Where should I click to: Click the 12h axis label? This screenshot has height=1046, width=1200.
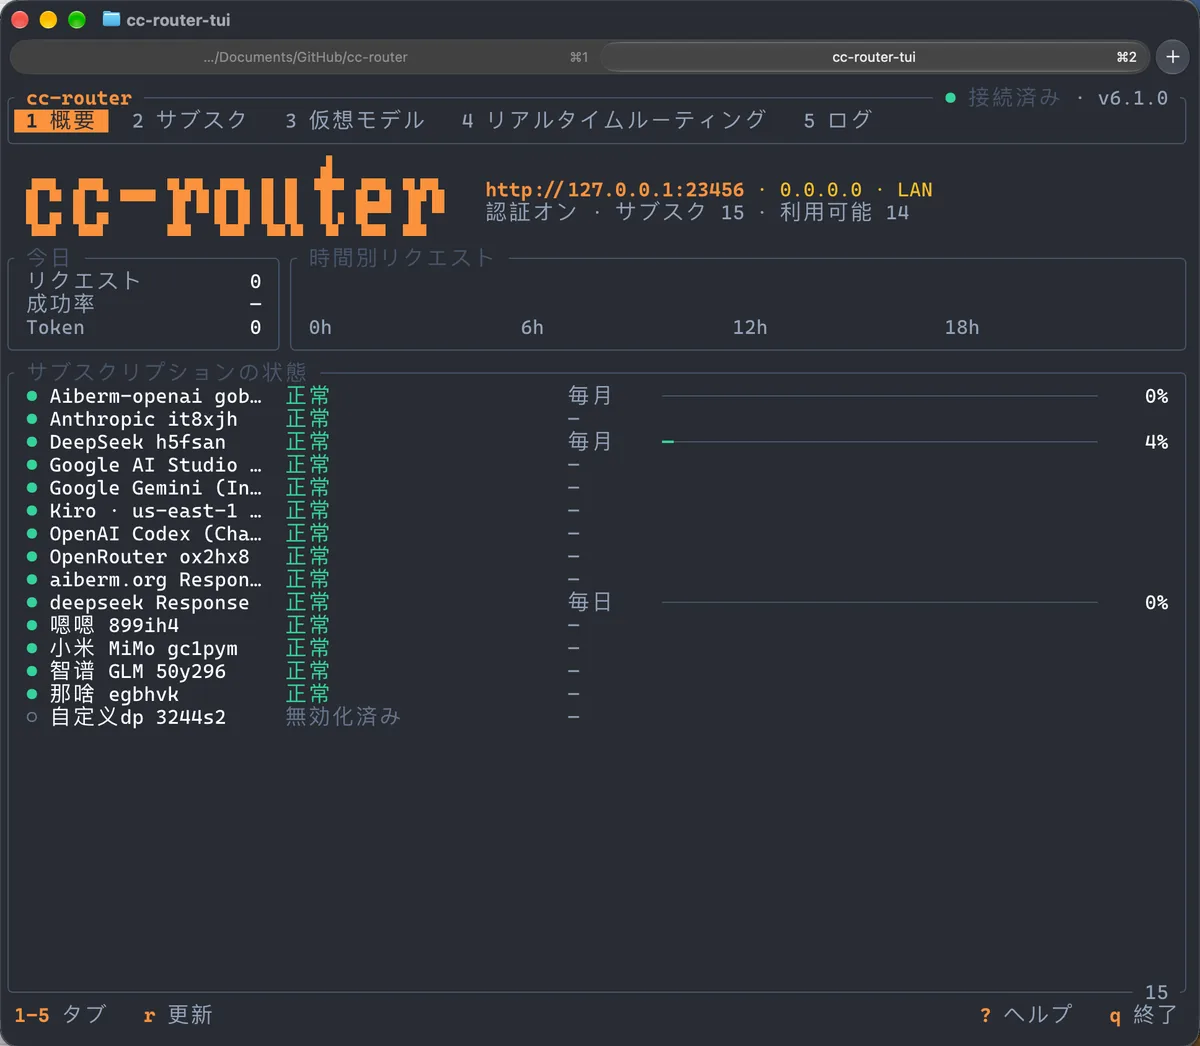750,328
